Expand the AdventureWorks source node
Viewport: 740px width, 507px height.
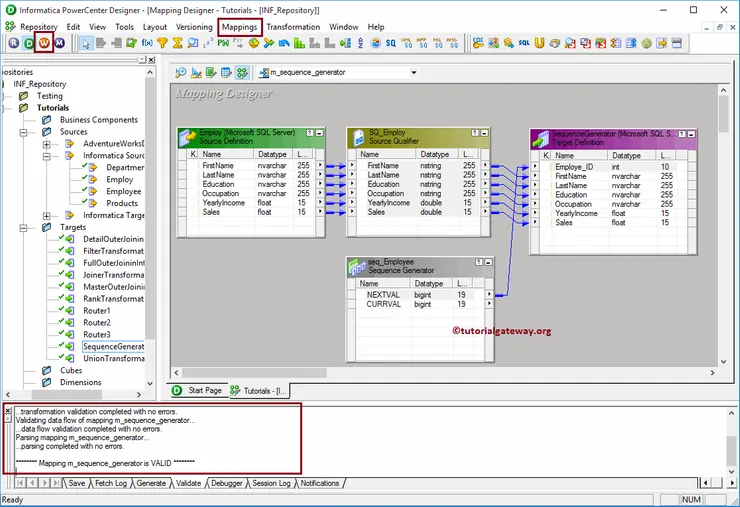point(47,144)
